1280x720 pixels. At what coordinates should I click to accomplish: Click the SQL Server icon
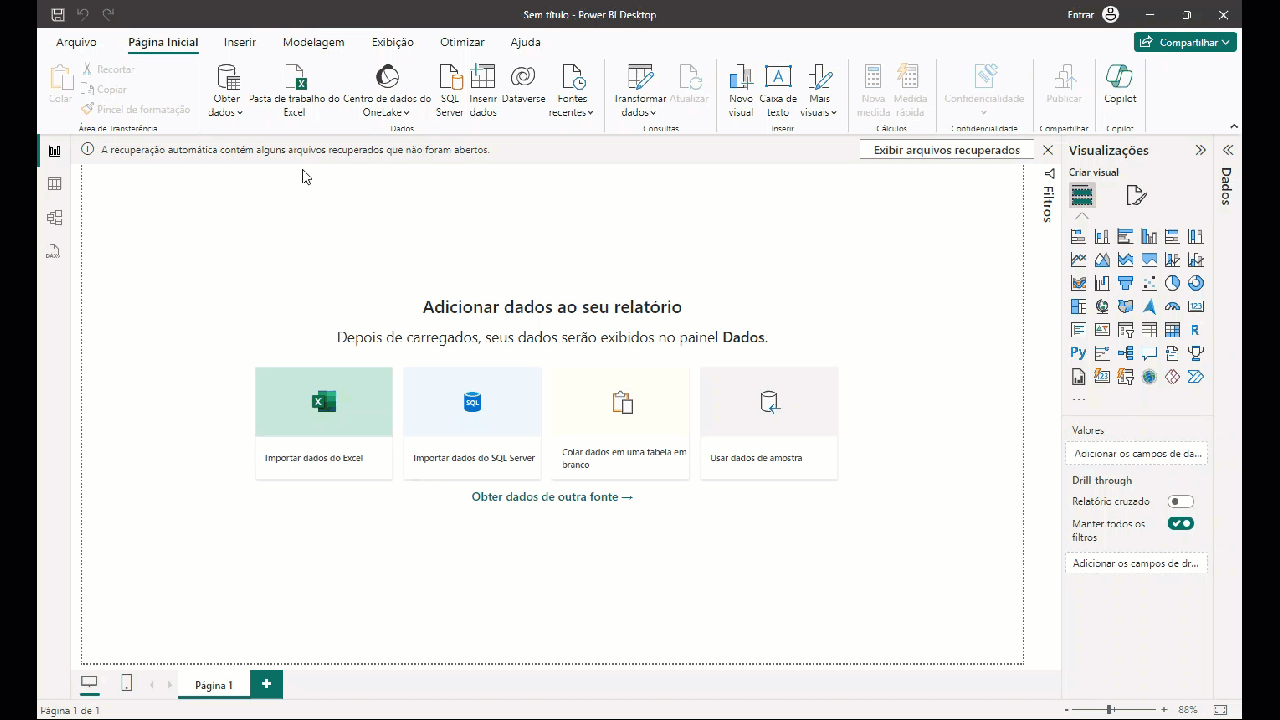[x=450, y=77]
